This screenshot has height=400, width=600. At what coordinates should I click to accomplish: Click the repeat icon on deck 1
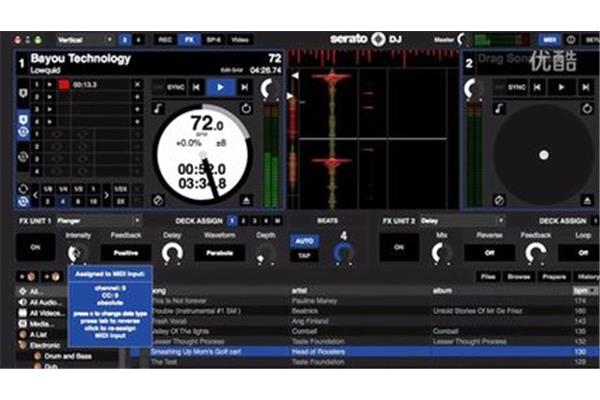[x=246, y=109]
